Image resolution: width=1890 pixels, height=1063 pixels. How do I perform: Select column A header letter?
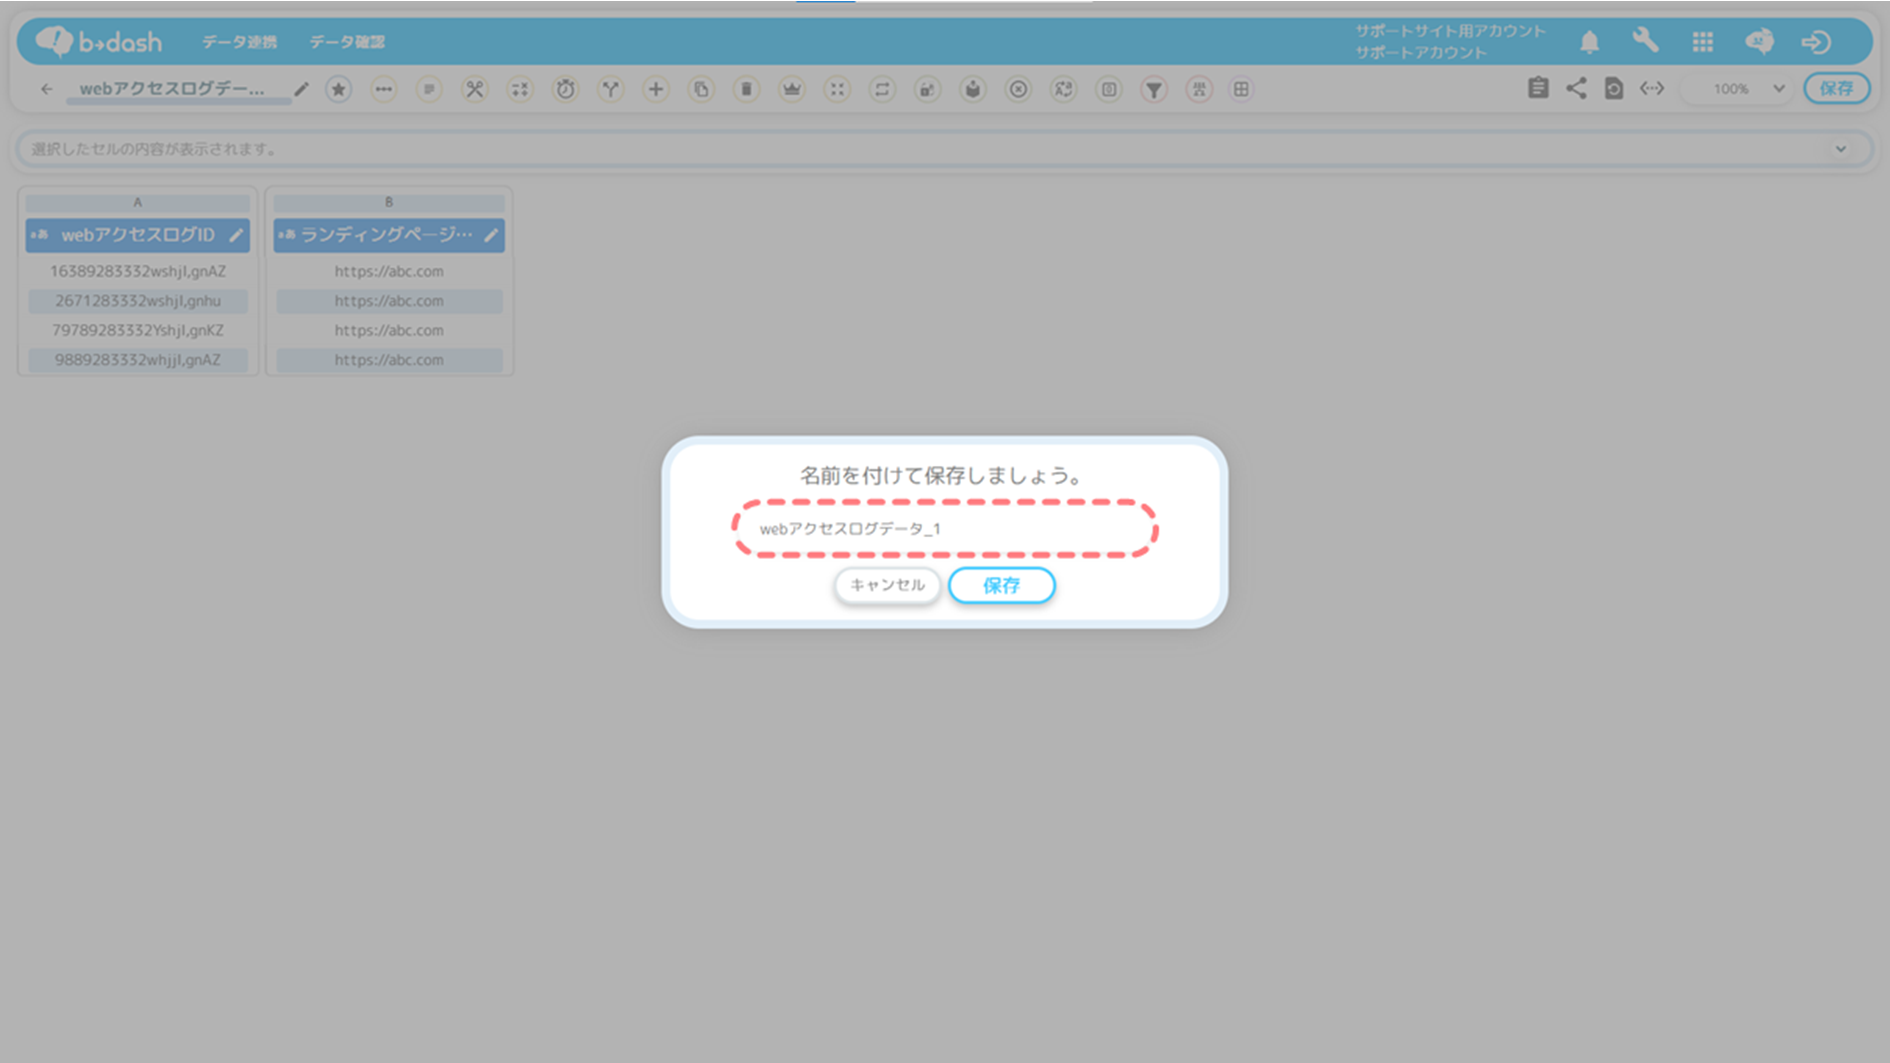[138, 202]
